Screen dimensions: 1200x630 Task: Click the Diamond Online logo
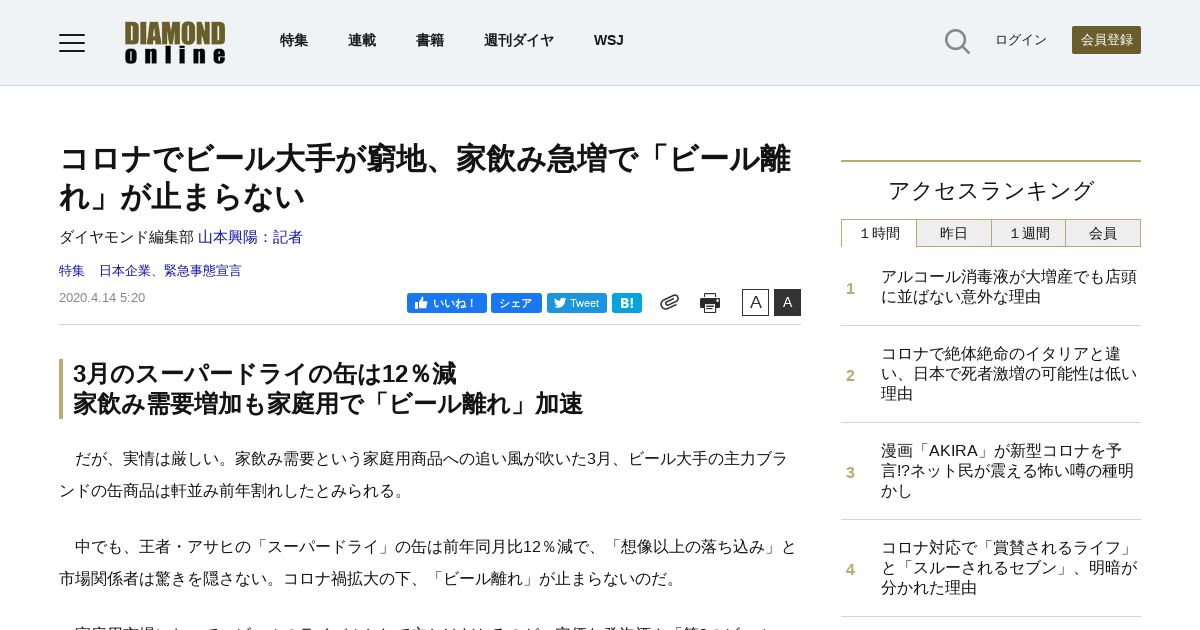point(175,42)
